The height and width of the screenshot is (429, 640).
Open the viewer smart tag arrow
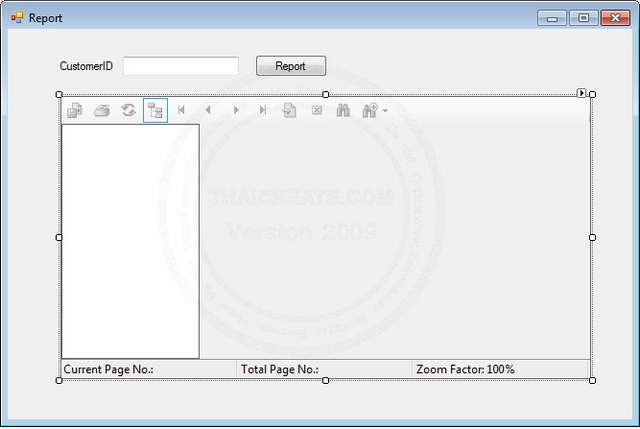tap(581, 93)
